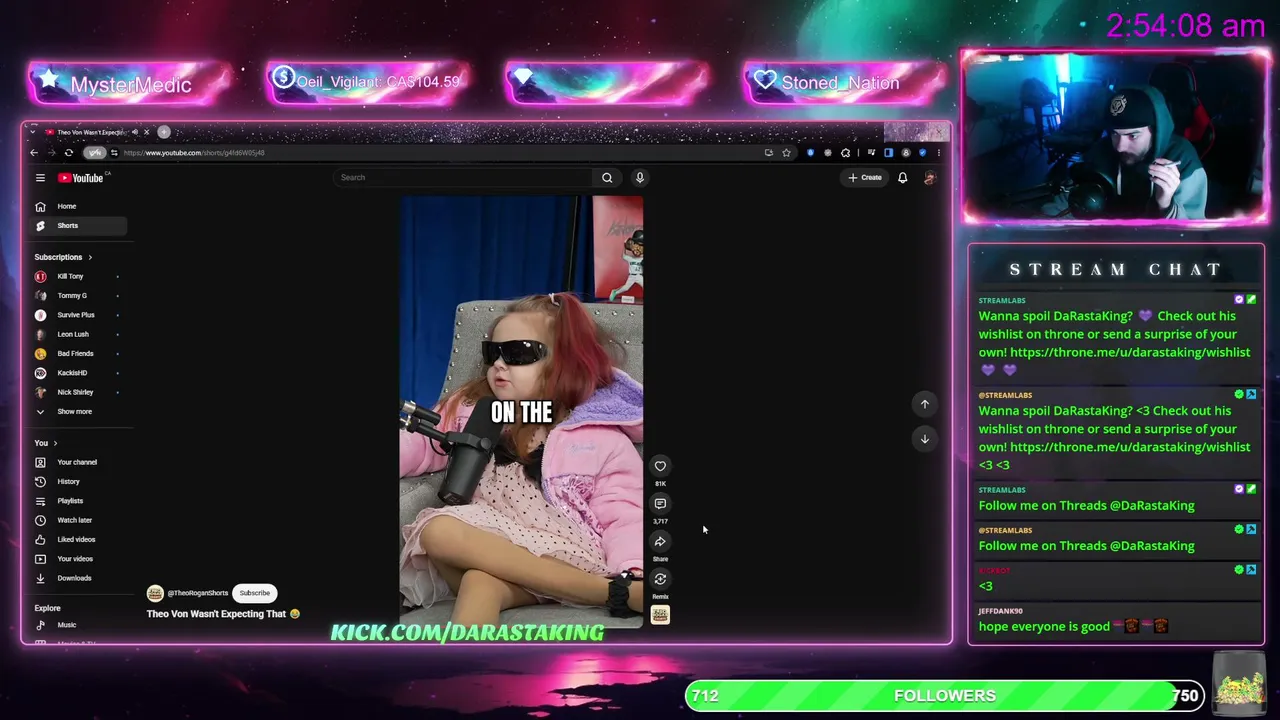Open Liked videos in the sidebar
This screenshot has height=720, width=1280.
[80, 540]
